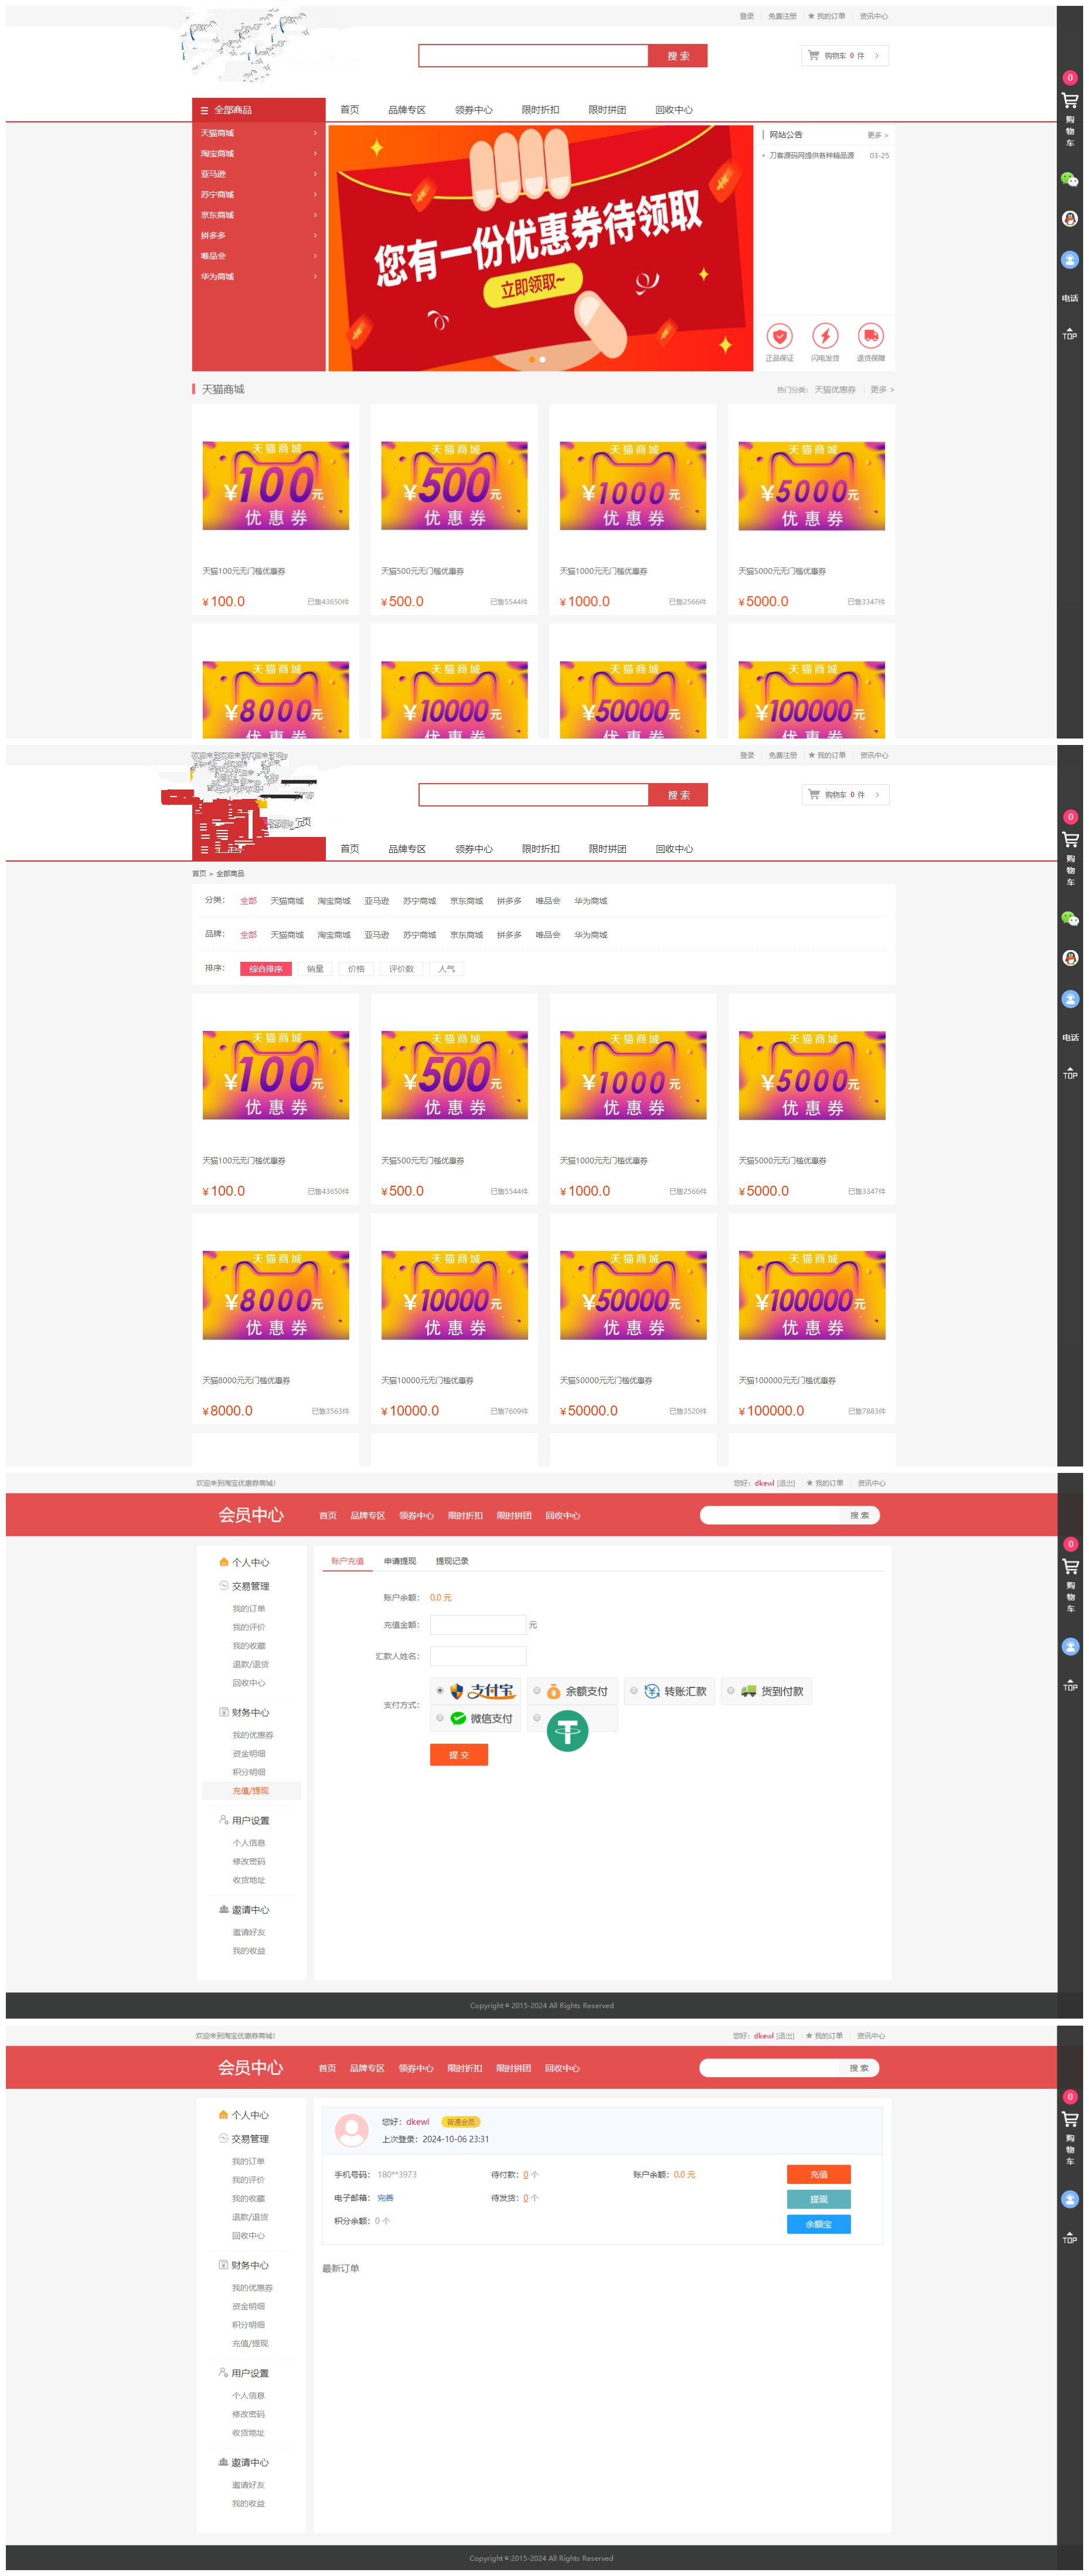Select the 账户充值 tab
Viewport: 1089px width, 2576px height.
[347, 1560]
